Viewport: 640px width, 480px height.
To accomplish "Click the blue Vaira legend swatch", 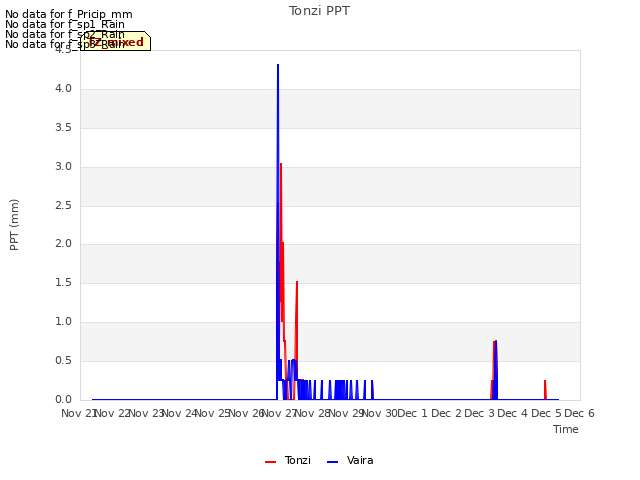I will click(333, 462).
